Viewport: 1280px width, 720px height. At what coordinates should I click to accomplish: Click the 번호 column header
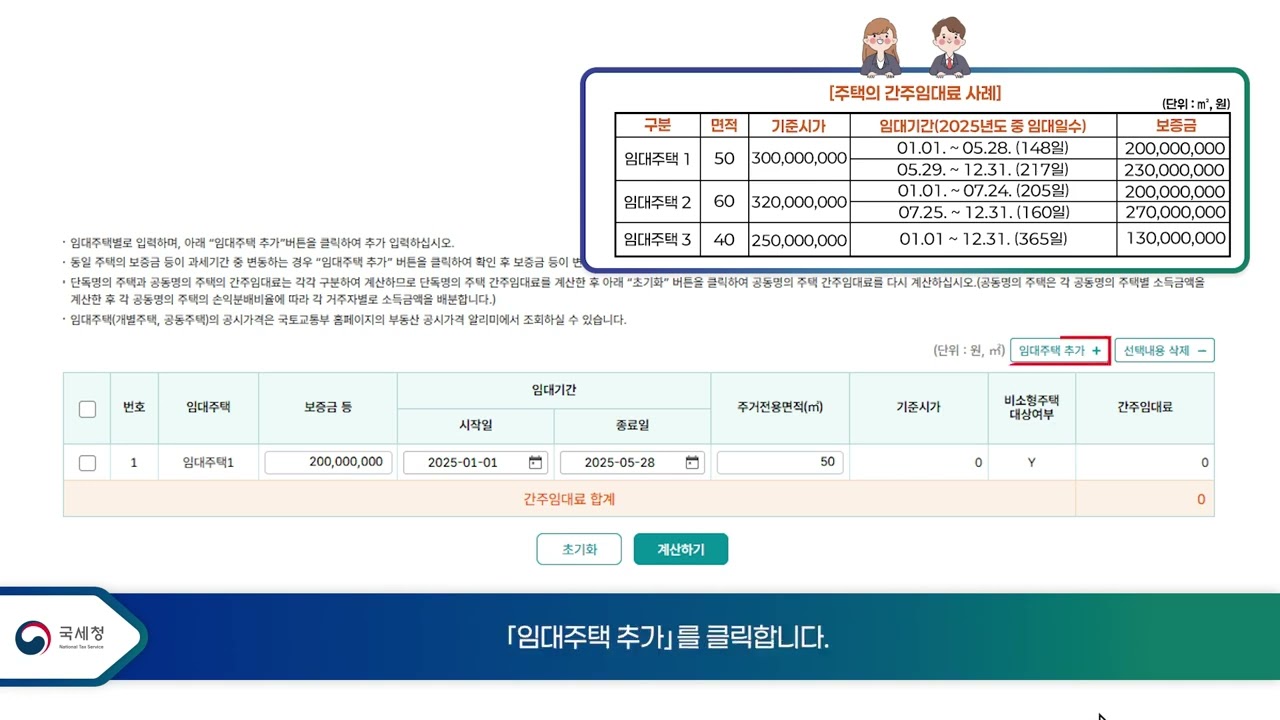134,408
